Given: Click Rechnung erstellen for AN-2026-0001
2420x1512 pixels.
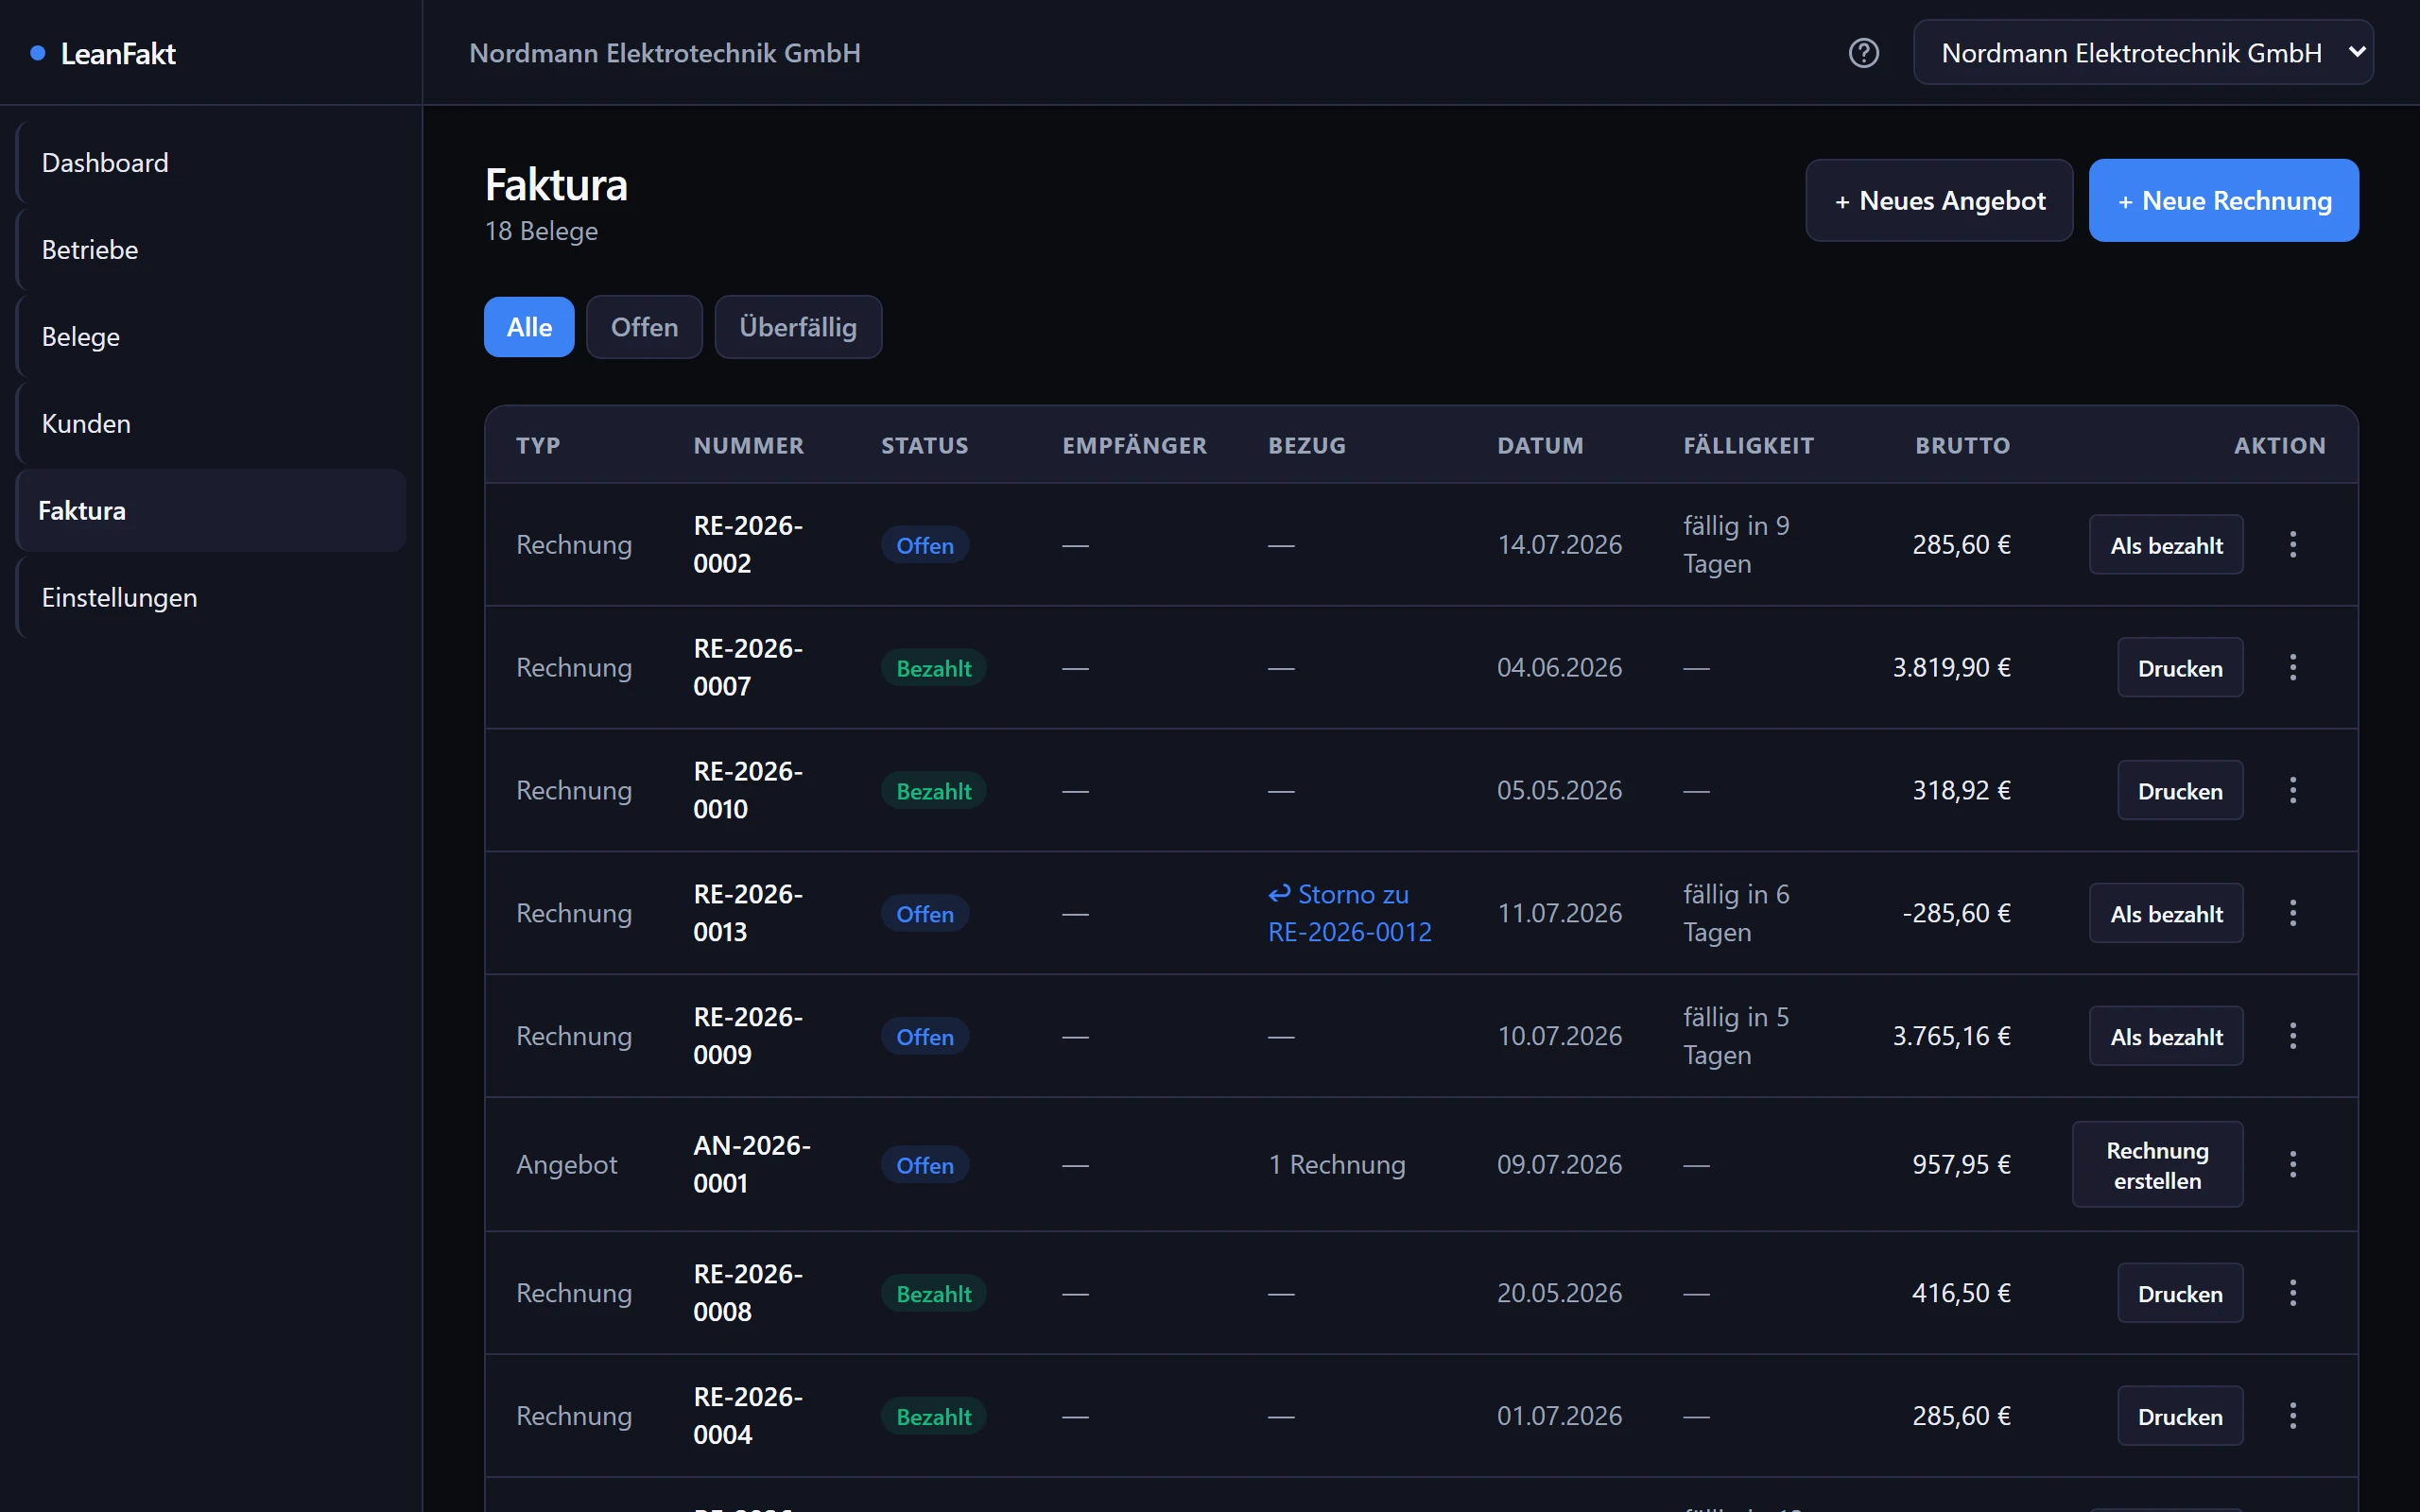Looking at the screenshot, I should [2158, 1165].
